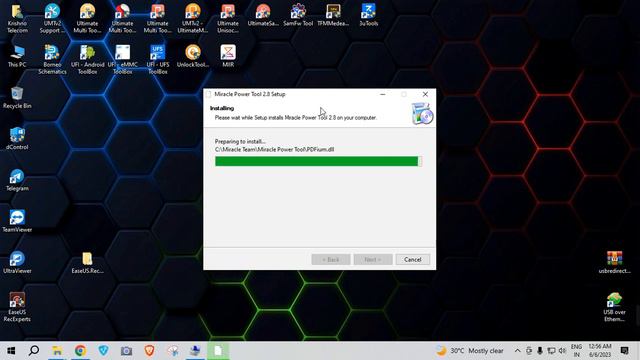Open network settings from the system tray
Screen dimensions: 640x360
click(x=551, y=351)
